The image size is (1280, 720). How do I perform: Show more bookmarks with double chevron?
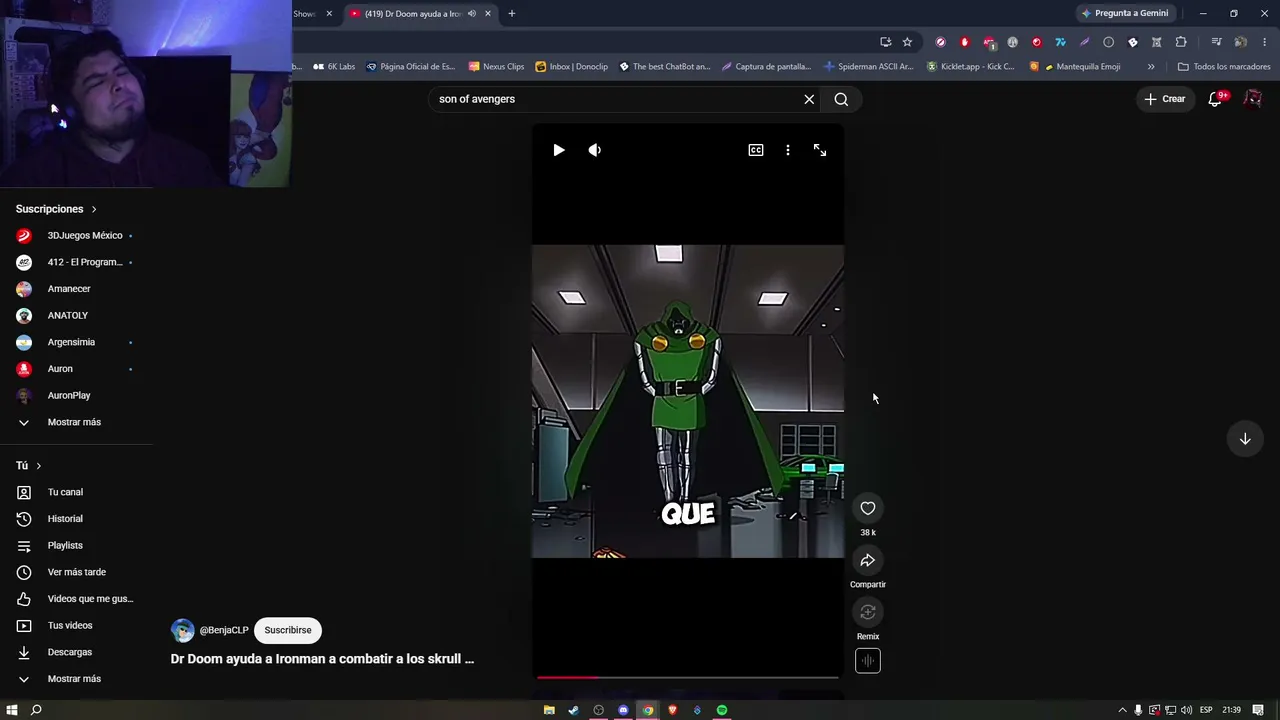click(x=1151, y=67)
